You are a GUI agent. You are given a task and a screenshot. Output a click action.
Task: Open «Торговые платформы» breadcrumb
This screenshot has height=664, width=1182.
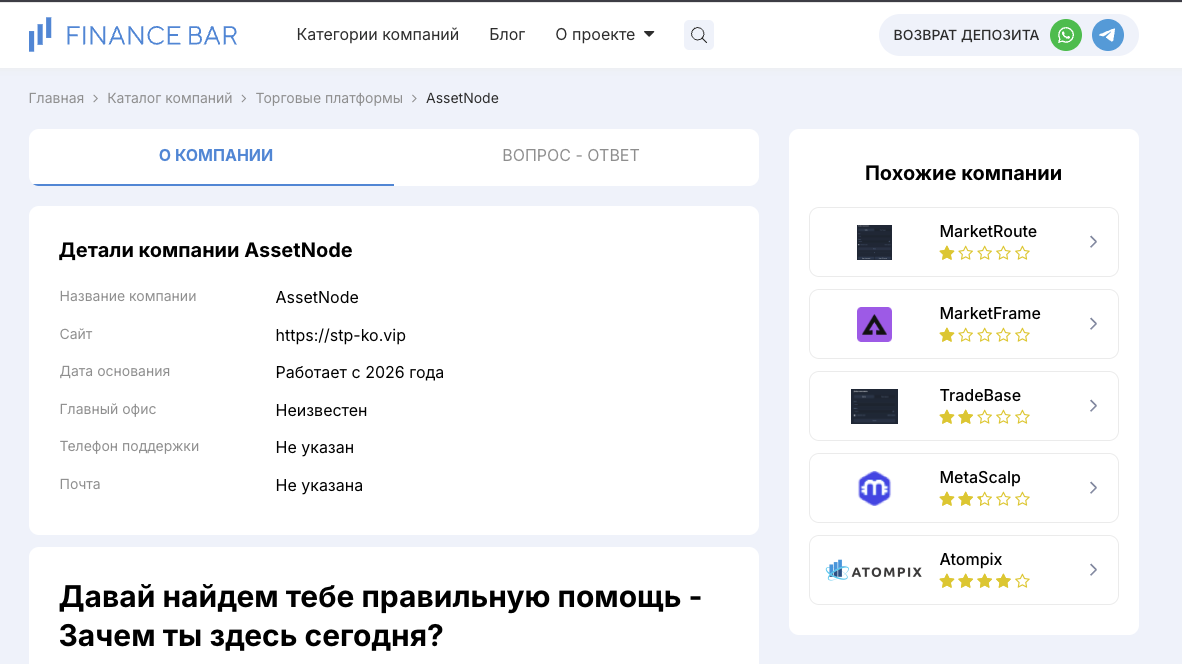tap(329, 98)
